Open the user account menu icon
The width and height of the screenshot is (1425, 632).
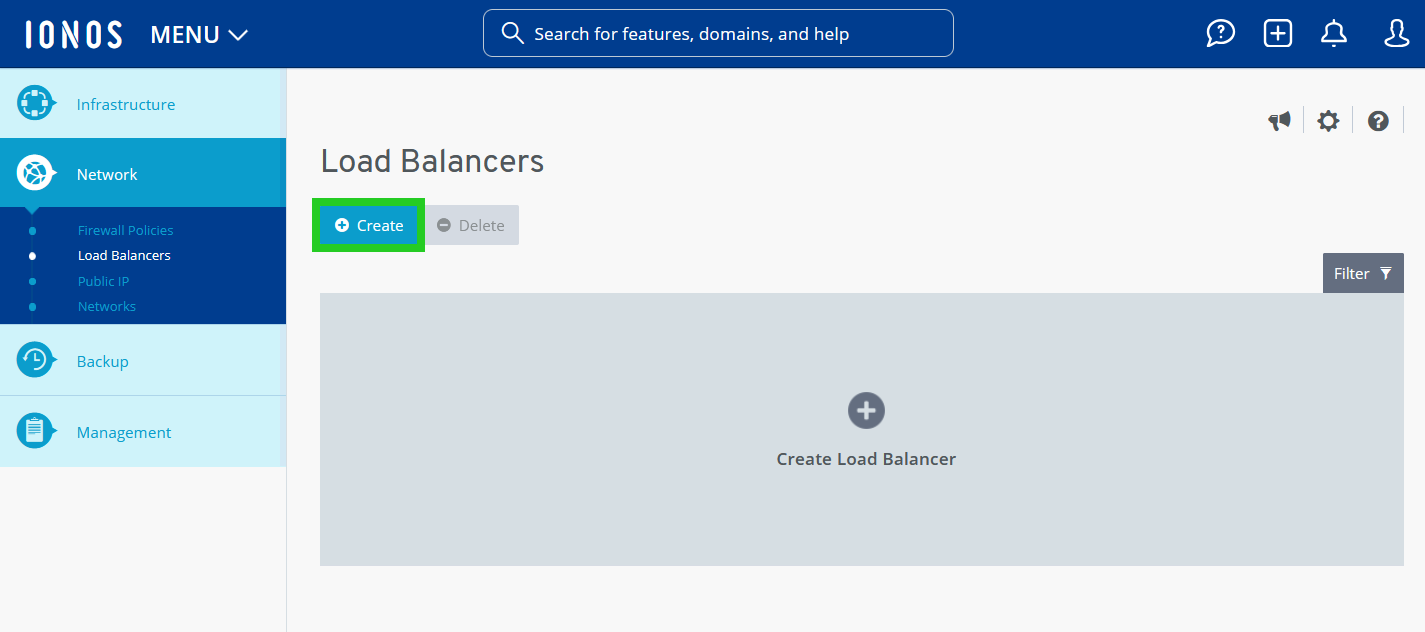1396,33
